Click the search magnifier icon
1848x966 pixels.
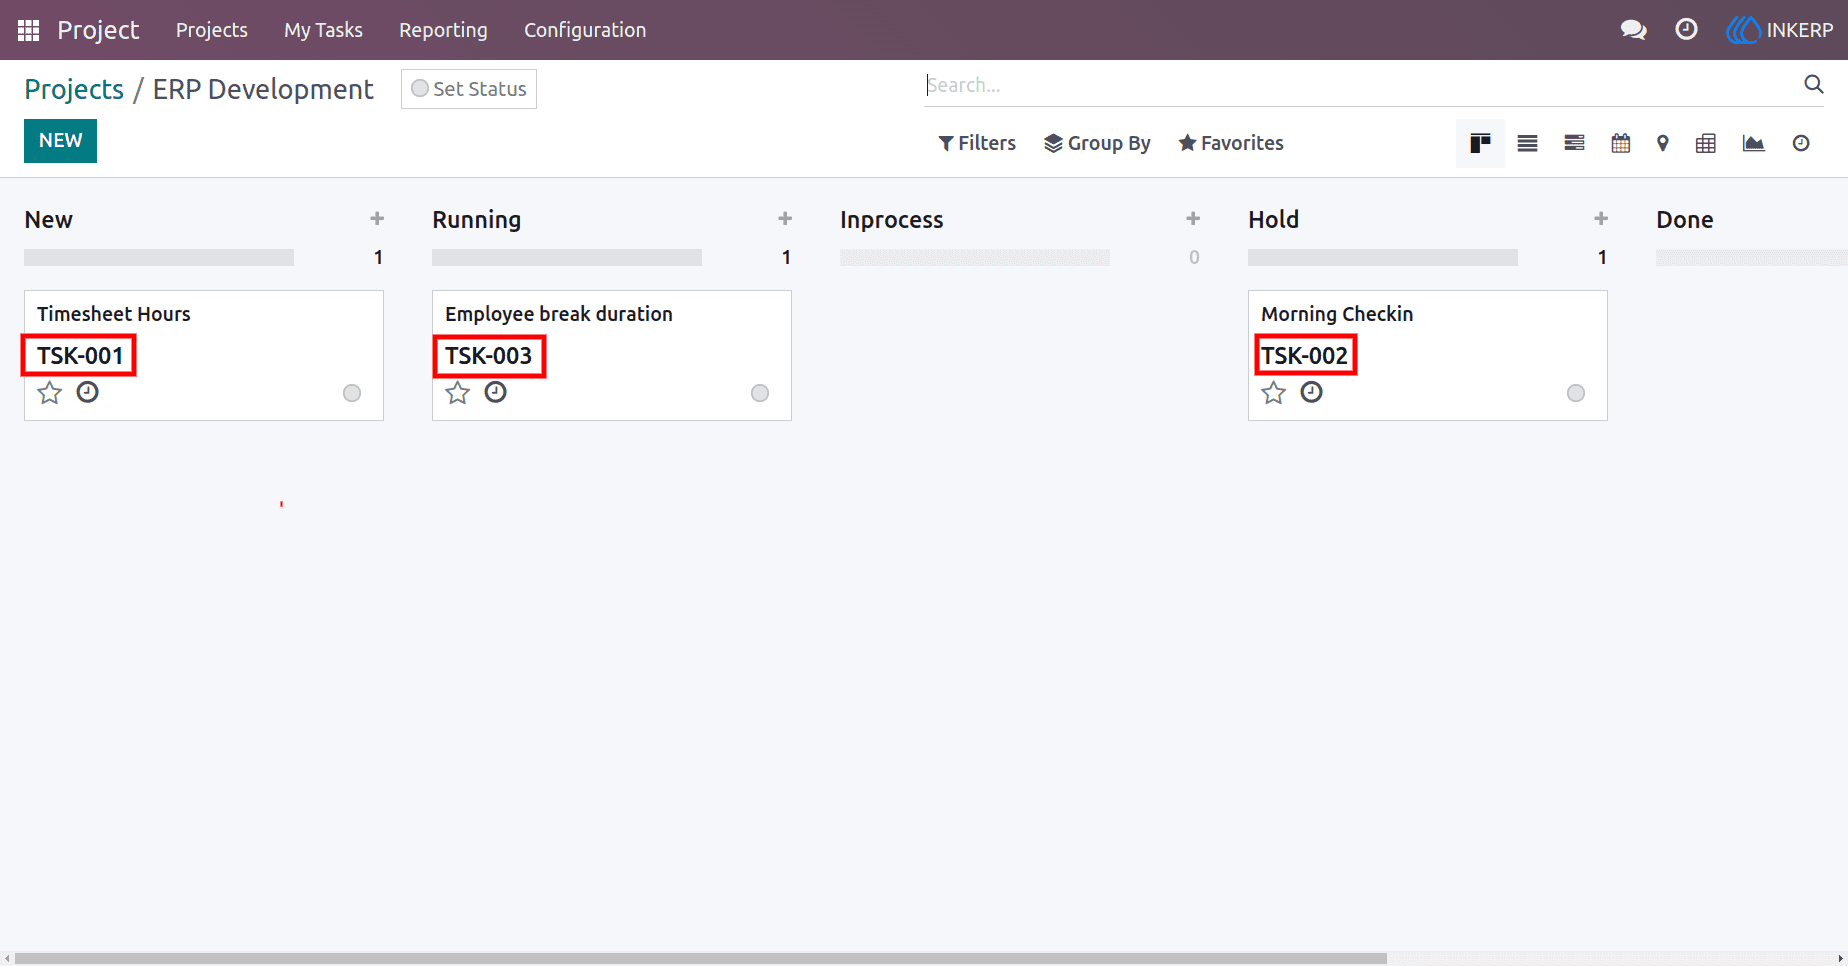coord(1813,84)
